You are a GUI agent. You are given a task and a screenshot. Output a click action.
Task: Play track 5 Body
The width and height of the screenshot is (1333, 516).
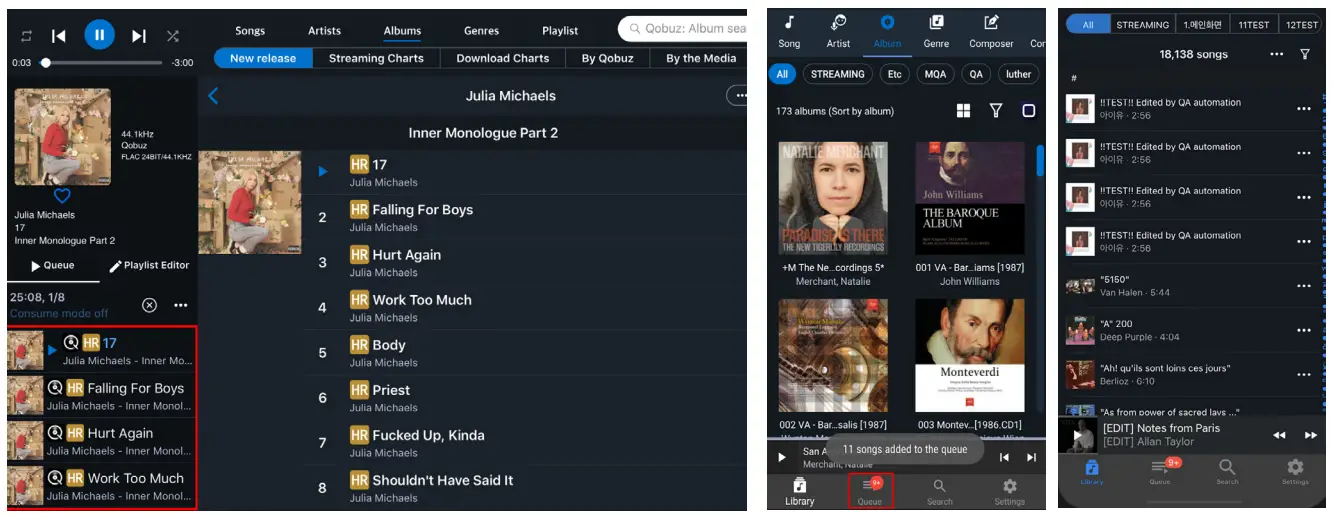[525, 352]
